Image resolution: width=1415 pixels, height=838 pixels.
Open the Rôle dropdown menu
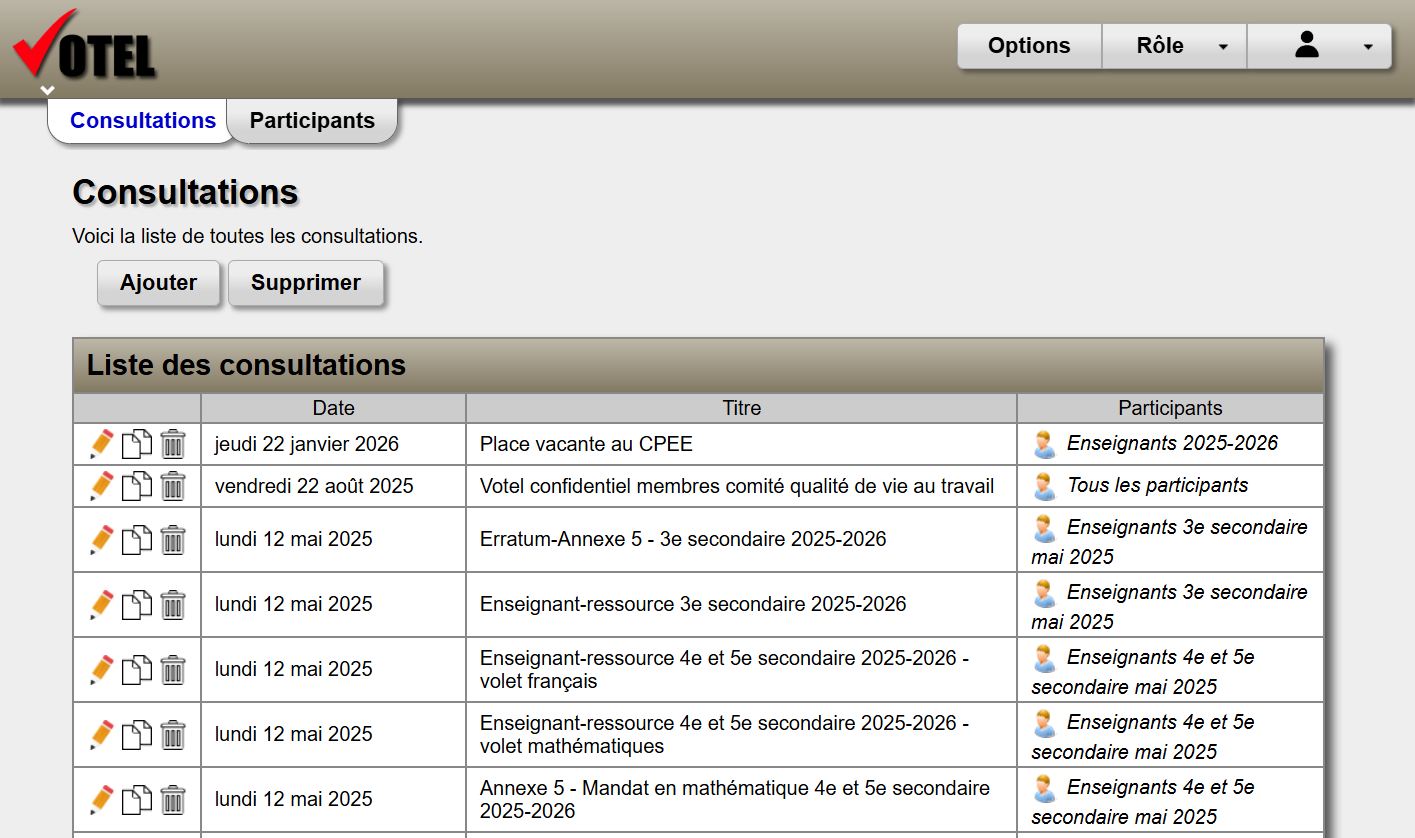[1174, 46]
